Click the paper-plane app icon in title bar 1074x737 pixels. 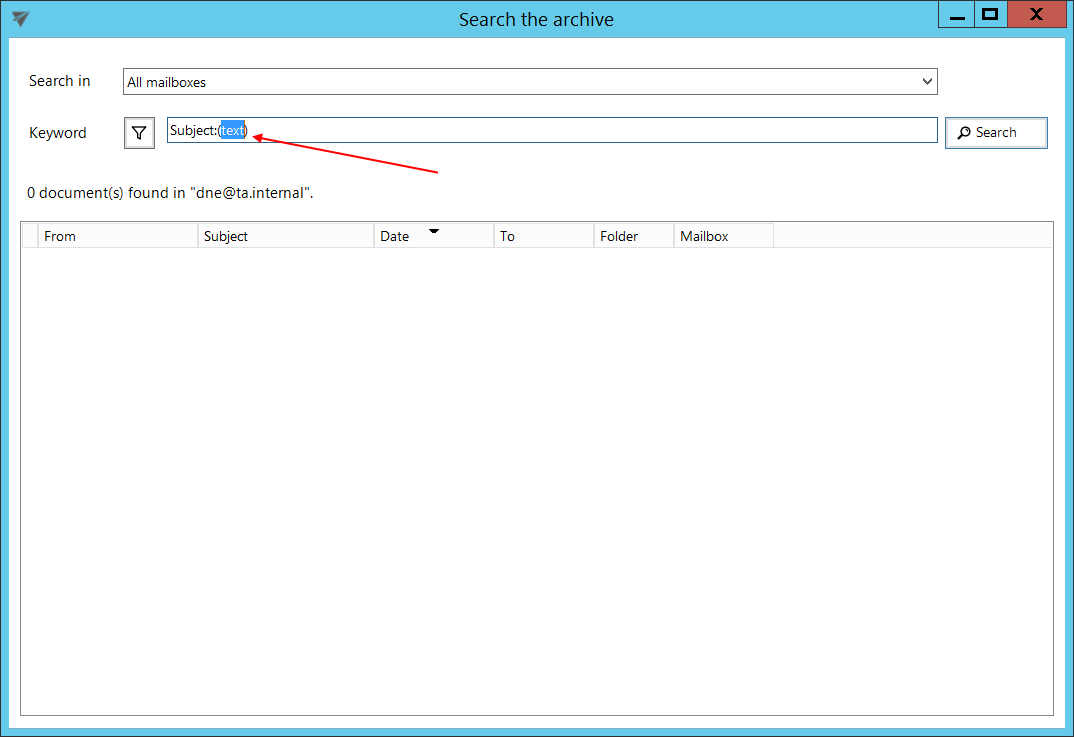coord(20,19)
